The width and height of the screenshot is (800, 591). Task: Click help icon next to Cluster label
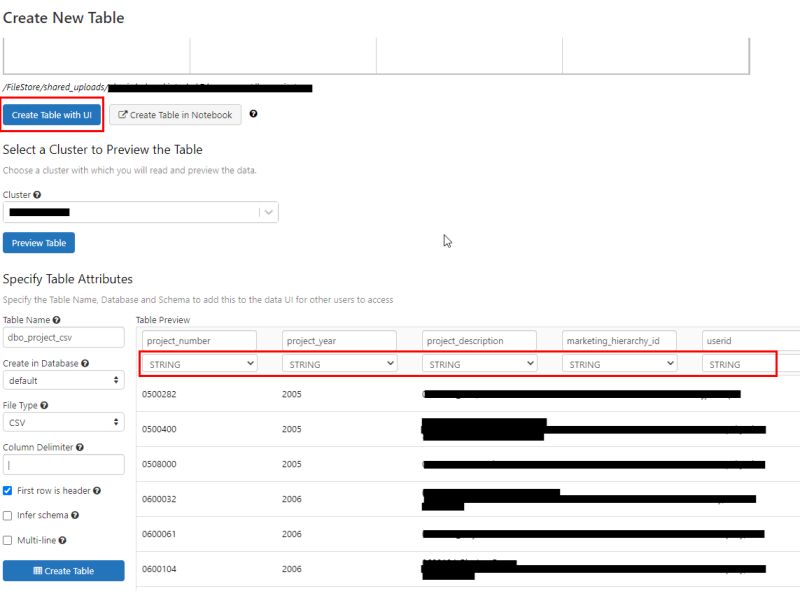[37, 194]
